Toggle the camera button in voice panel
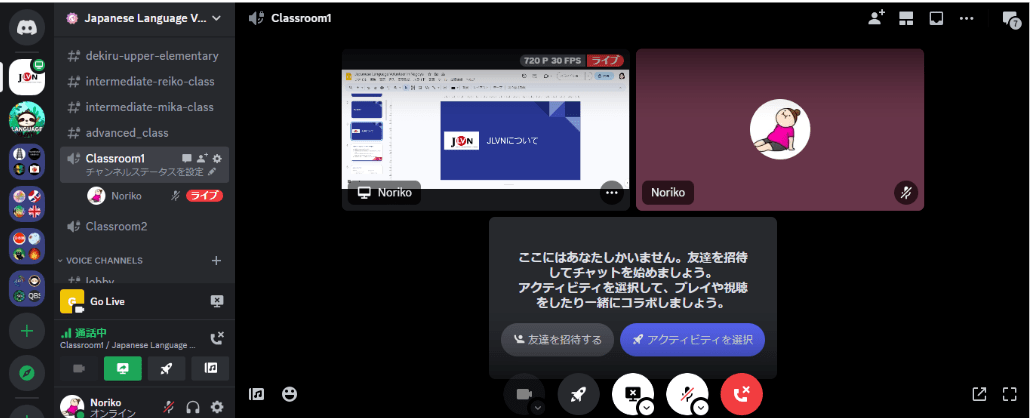 (x=79, y=368)
